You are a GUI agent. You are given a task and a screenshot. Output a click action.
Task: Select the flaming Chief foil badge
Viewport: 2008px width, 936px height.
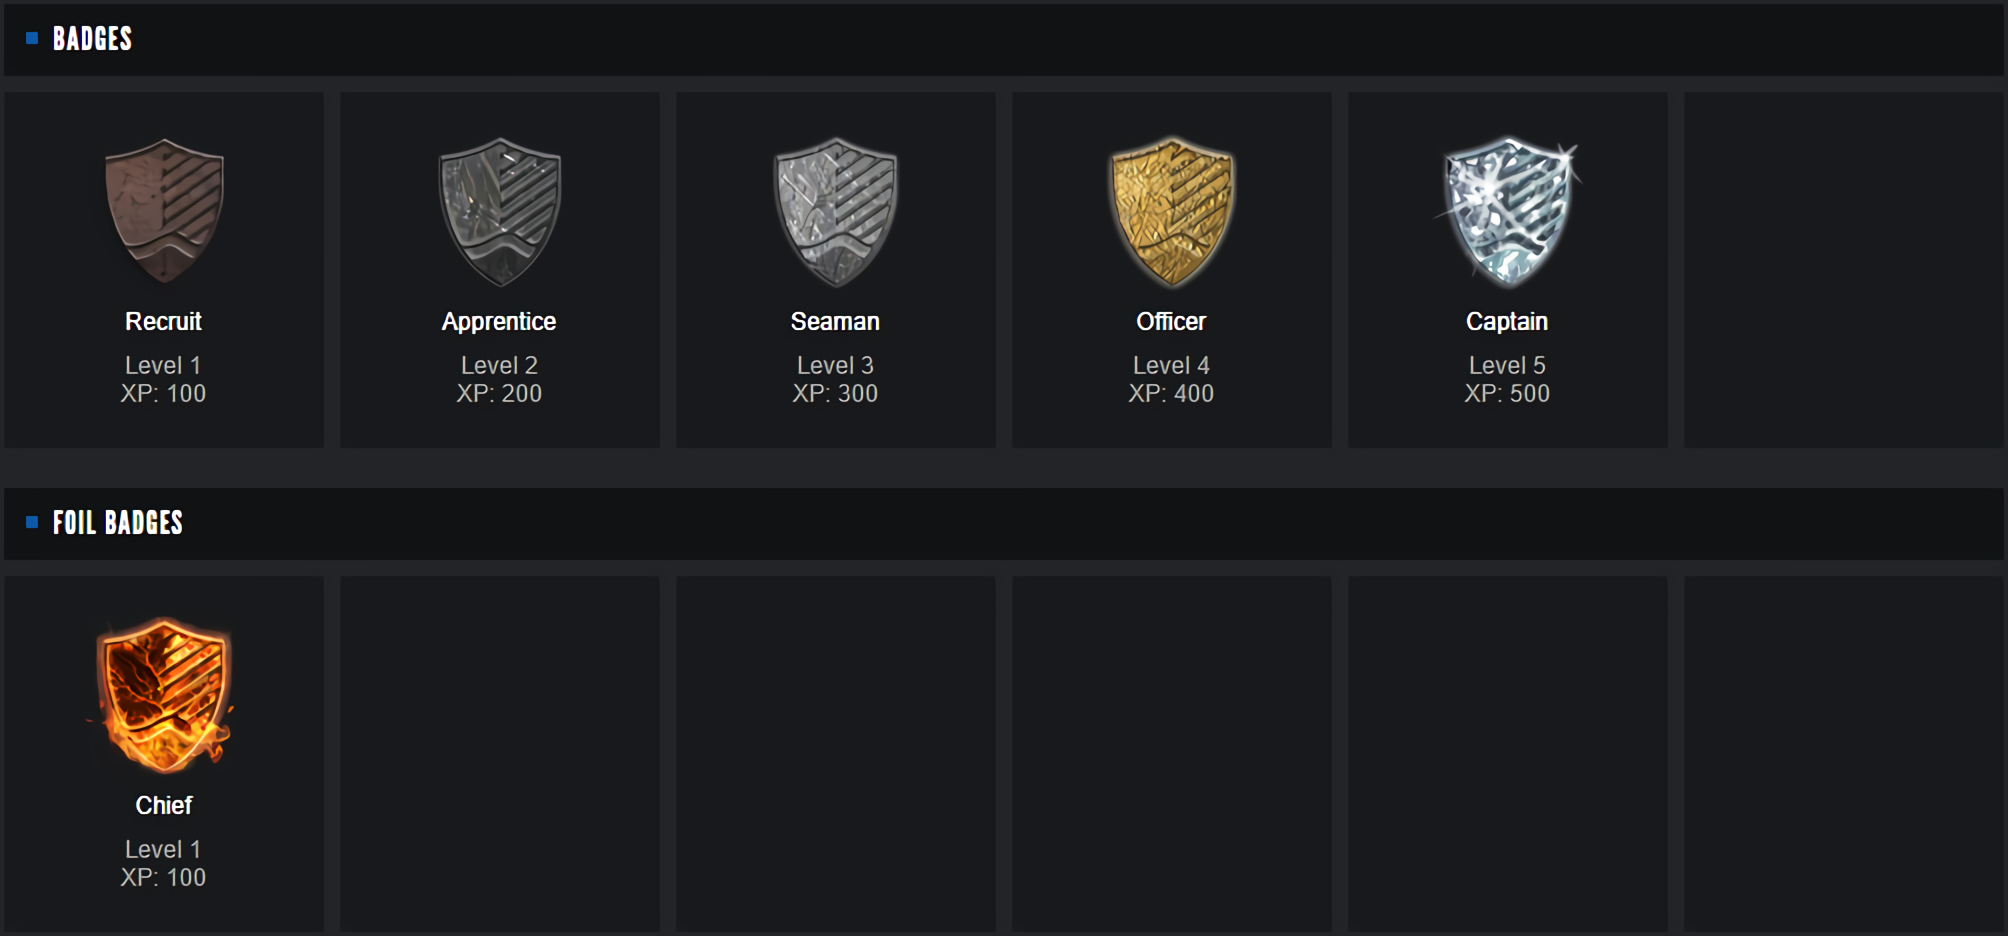[164, 695]
